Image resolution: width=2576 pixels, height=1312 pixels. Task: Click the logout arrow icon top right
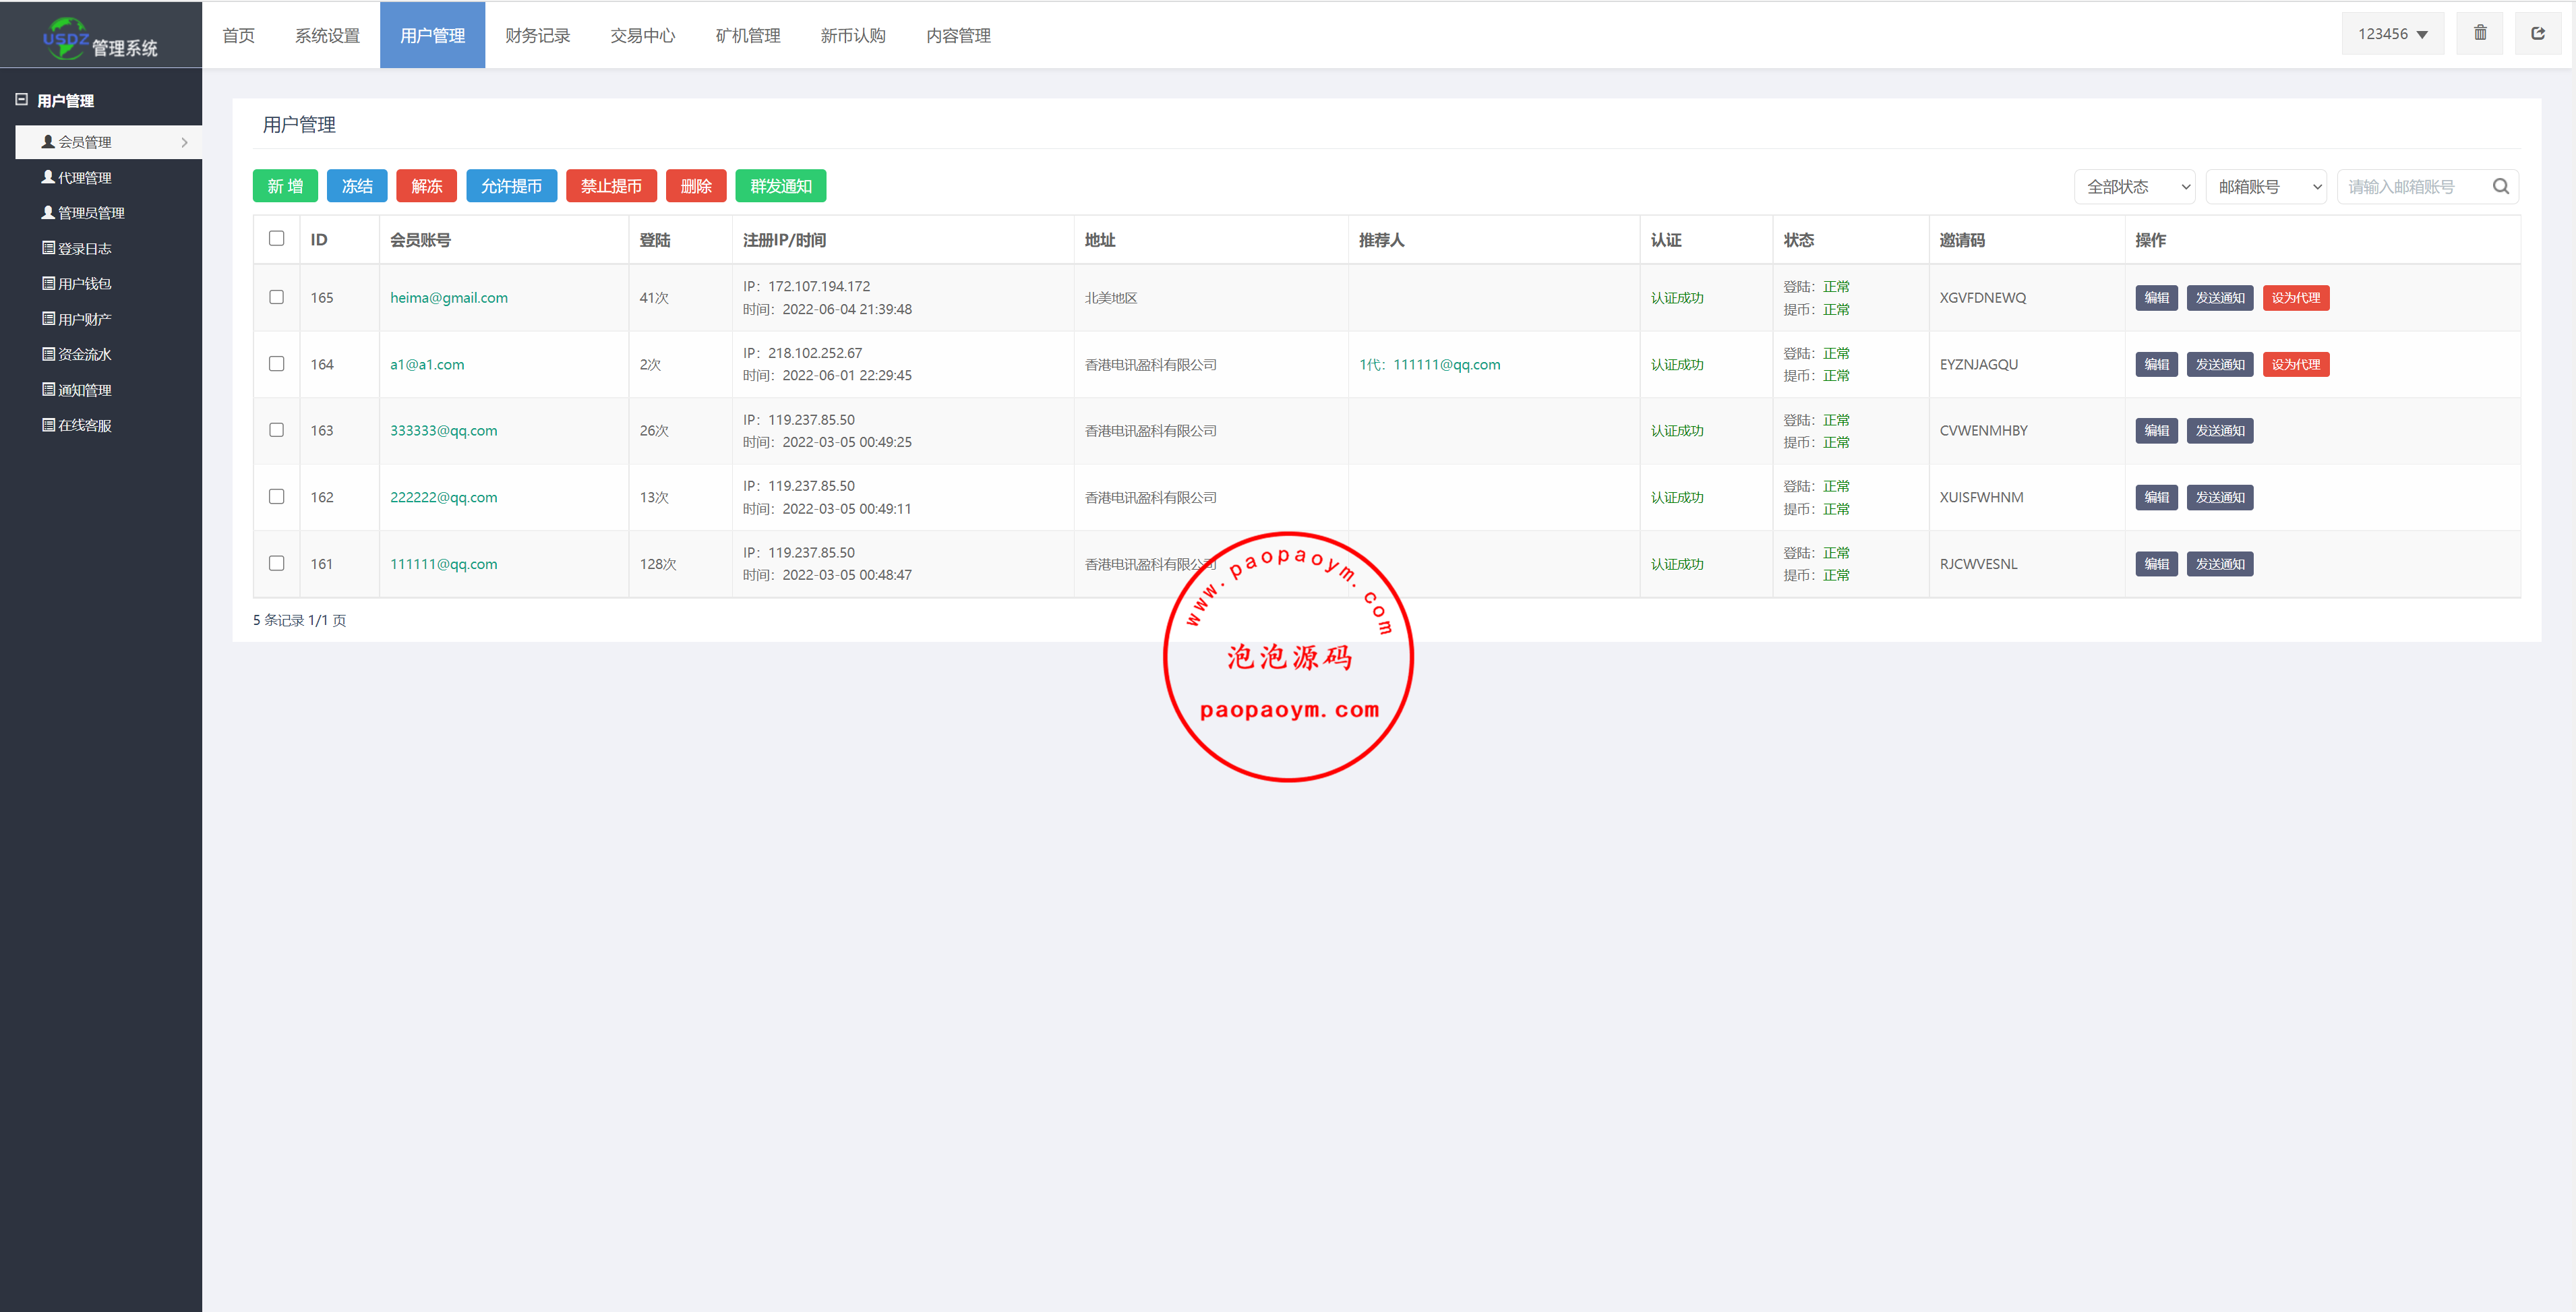click(x=2537, y=33)
